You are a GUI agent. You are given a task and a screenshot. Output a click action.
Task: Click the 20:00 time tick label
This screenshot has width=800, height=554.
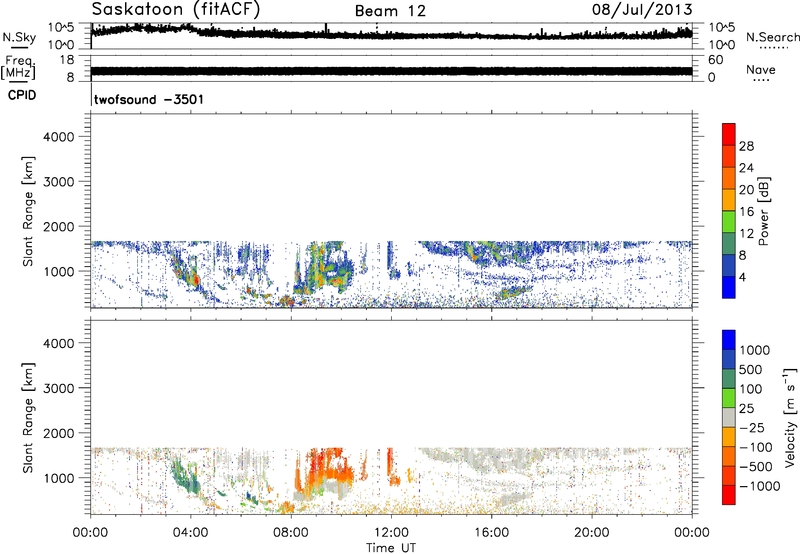591,533
